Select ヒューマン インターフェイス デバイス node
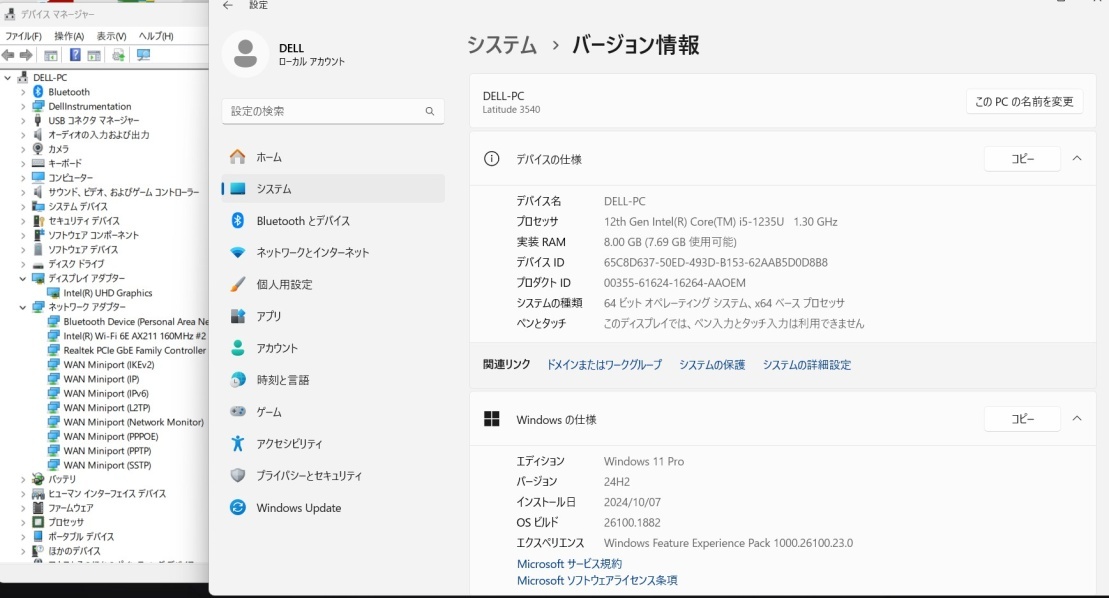Image resolution: width=1109 pixels, height=598 pixels. [x=107, y=493]
